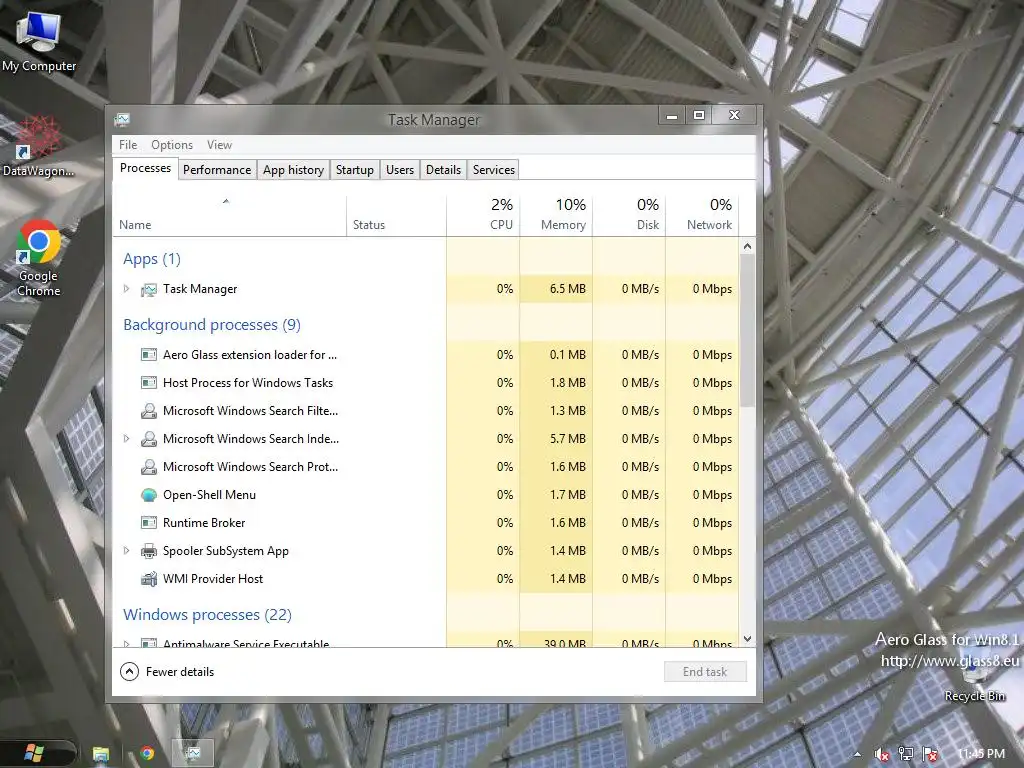Switch to the App history tab
Viewport: 1024px width, 768px height.
coord(293,170)
